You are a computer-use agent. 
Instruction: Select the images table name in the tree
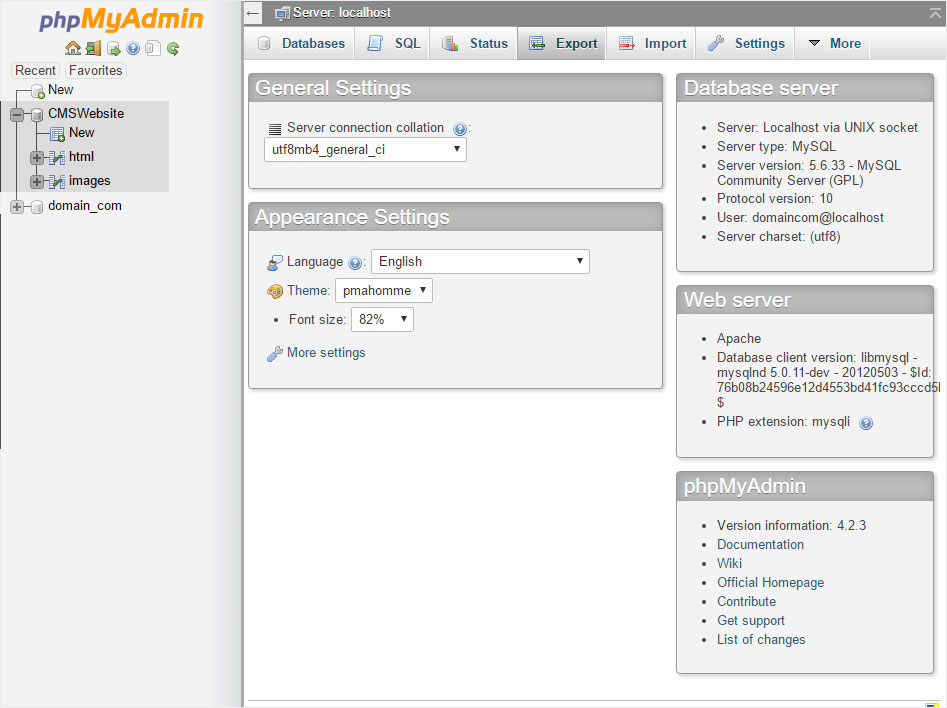pos(89,181)
